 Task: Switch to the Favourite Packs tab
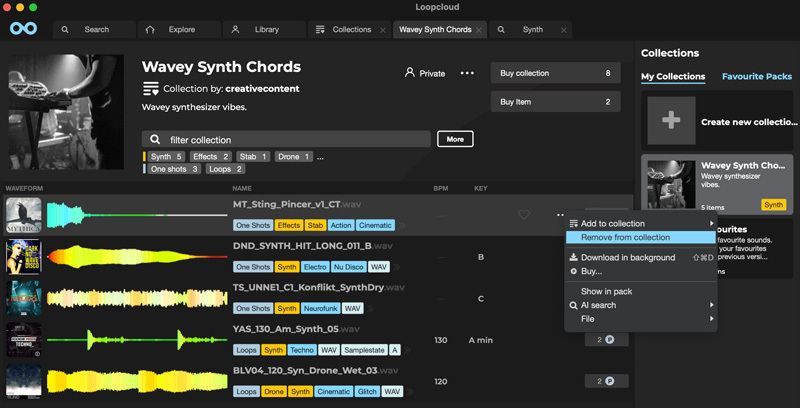(756, 76)
